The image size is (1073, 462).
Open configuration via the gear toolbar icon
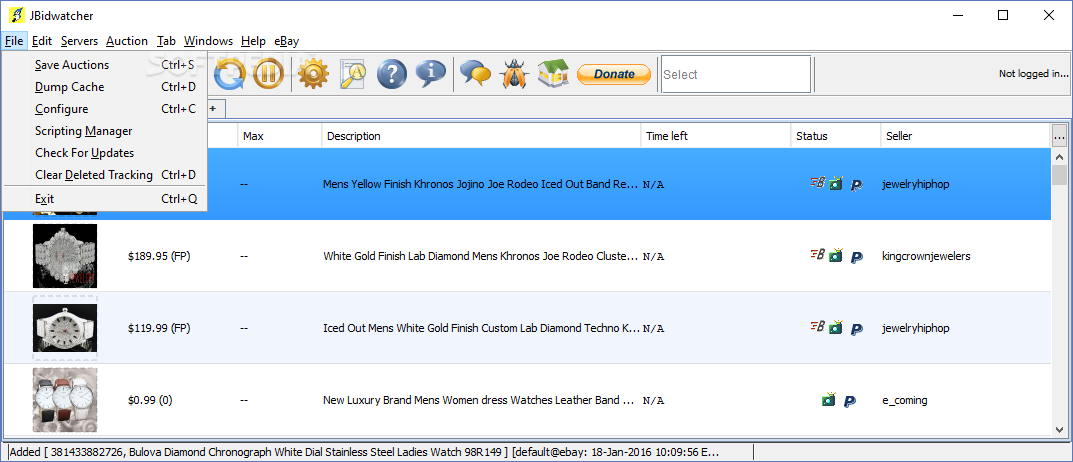(313, 74)
